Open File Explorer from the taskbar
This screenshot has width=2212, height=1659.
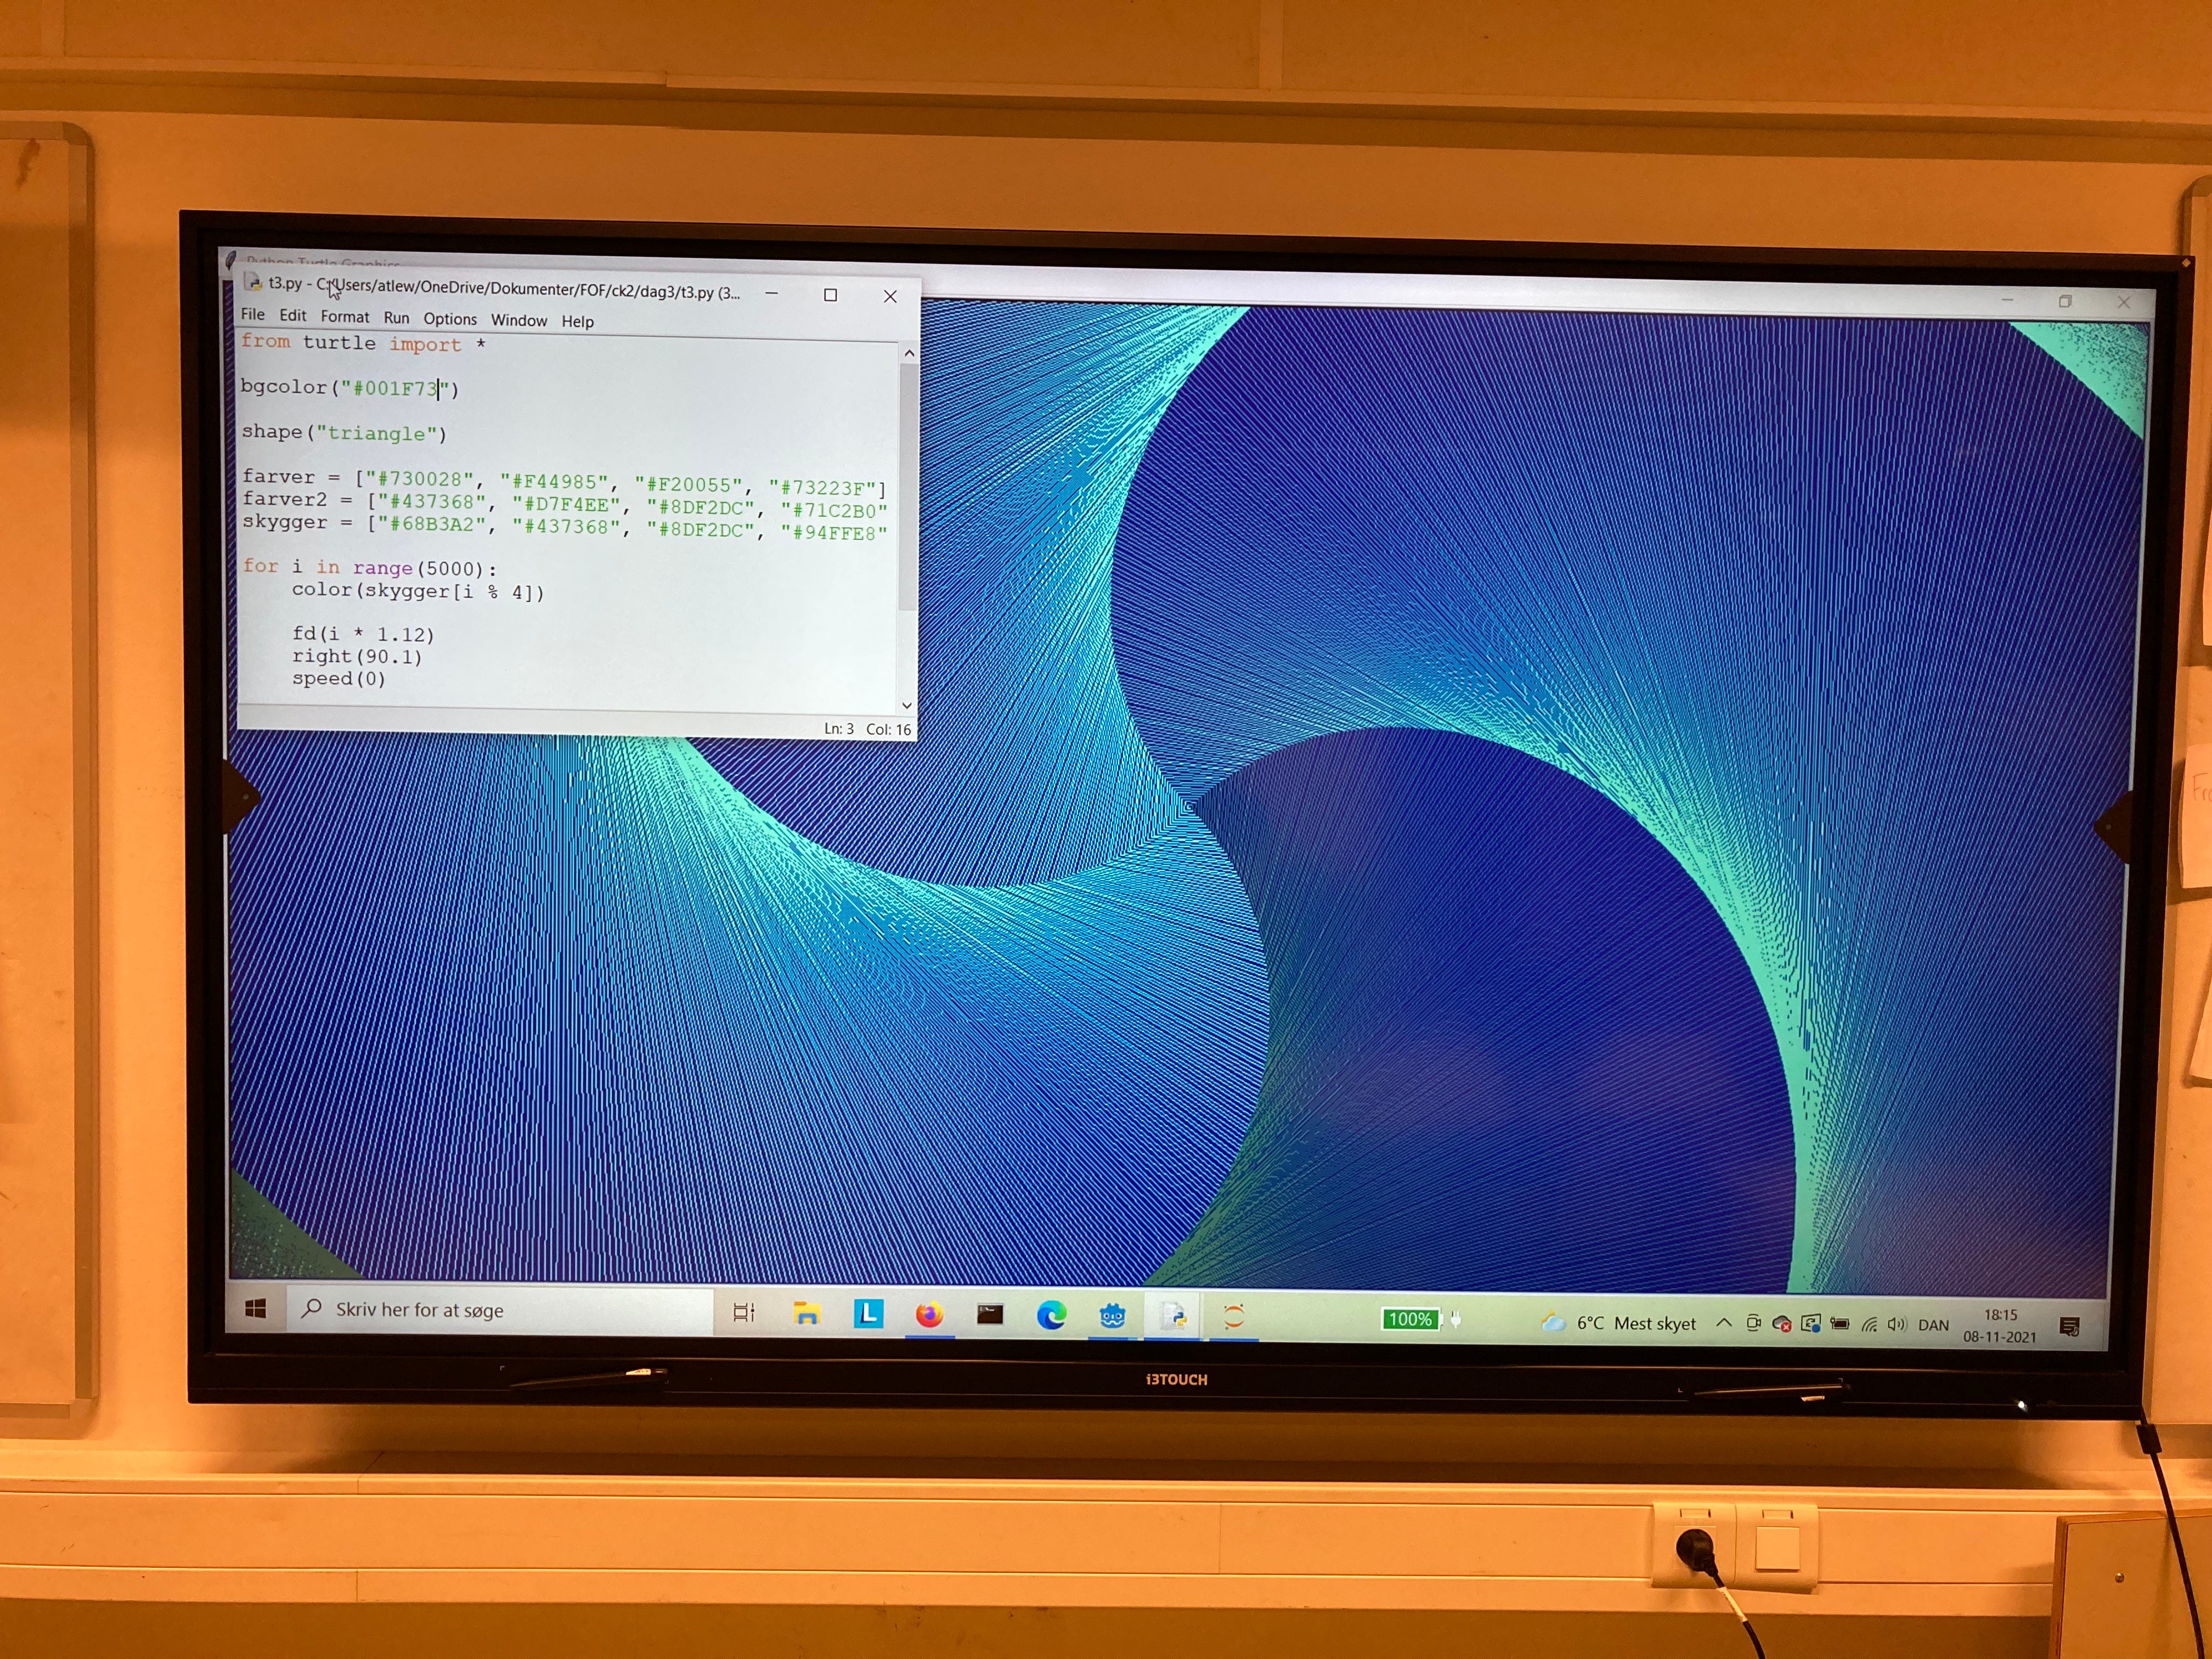point(806,1314)
